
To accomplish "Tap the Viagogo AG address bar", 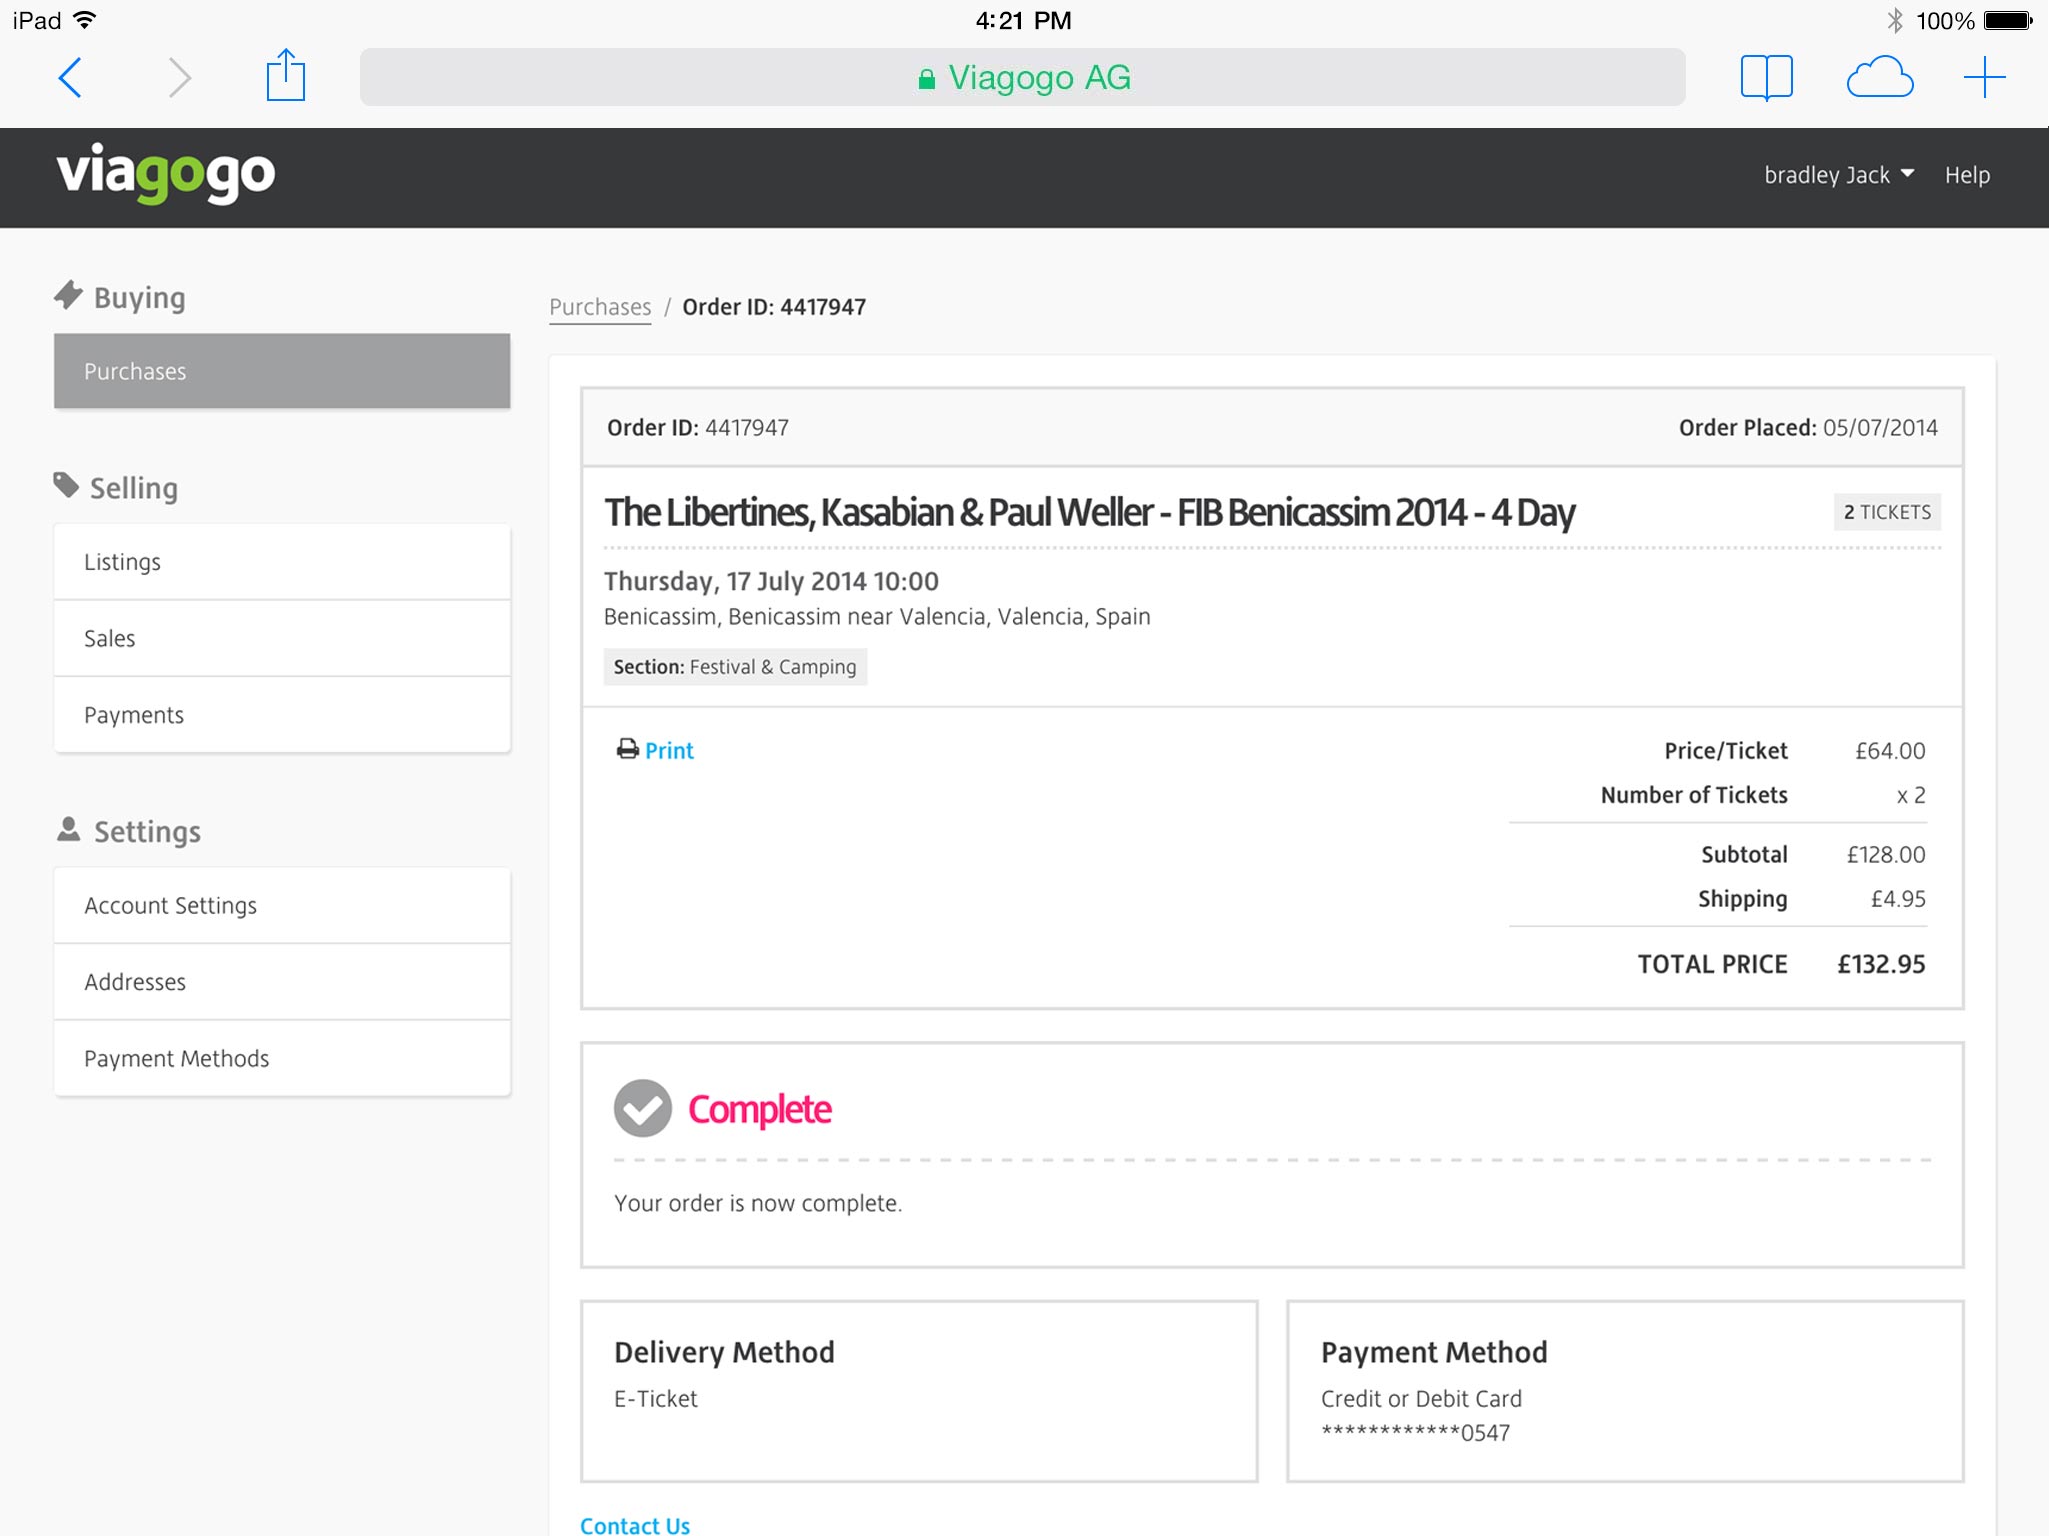I will click(x=1022, y=77).
